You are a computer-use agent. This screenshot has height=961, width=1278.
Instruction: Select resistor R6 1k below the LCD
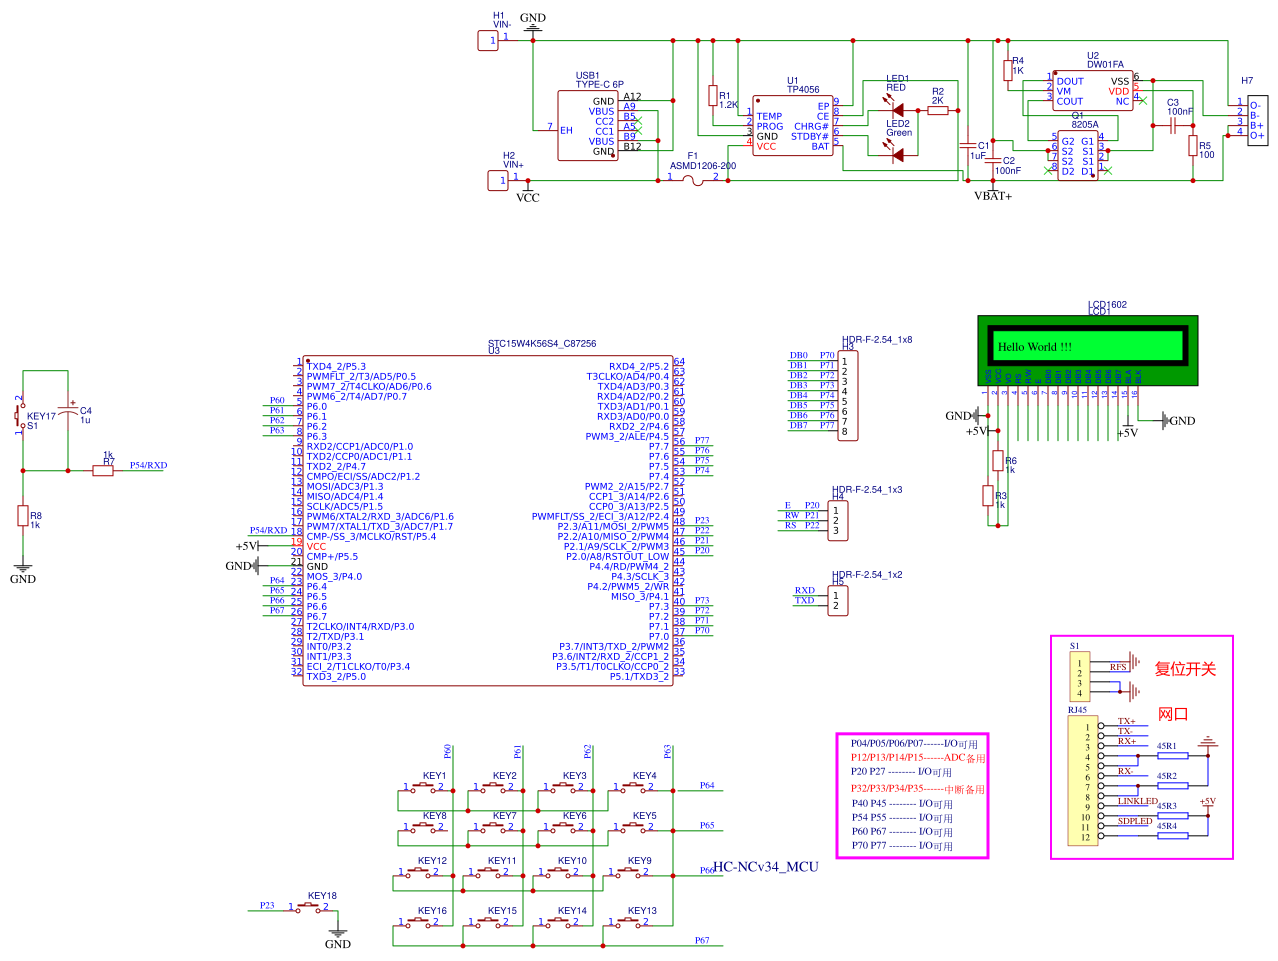[x=997, y=460]
